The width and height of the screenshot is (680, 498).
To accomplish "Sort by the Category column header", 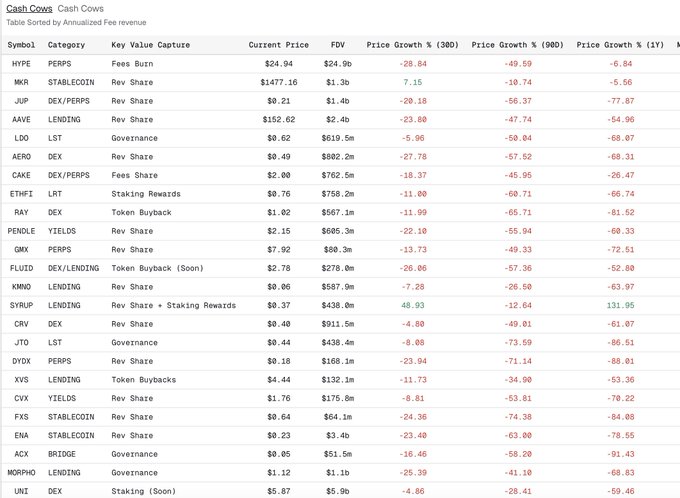I will click(66, 45).
